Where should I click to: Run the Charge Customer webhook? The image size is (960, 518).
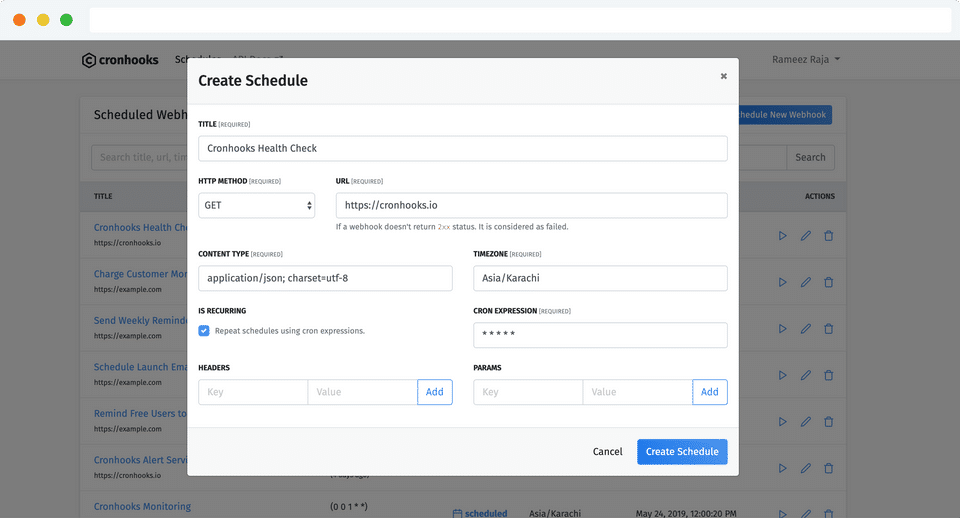pos(782,282)
